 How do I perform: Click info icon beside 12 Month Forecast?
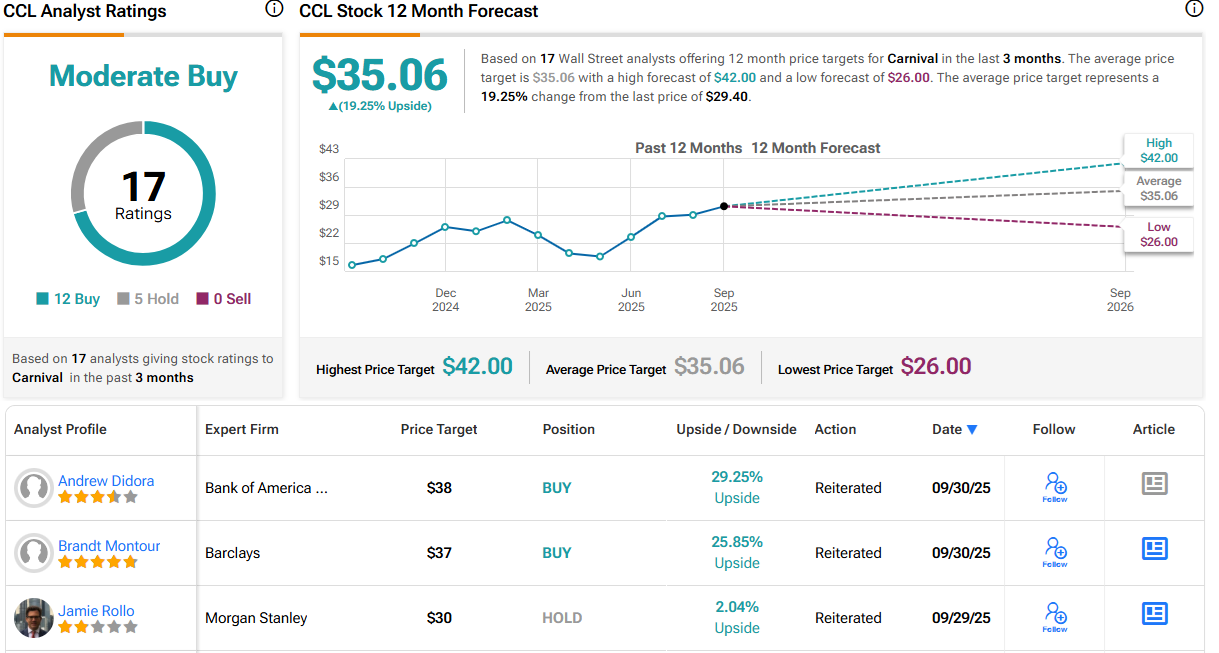(x=1193, y=9)
